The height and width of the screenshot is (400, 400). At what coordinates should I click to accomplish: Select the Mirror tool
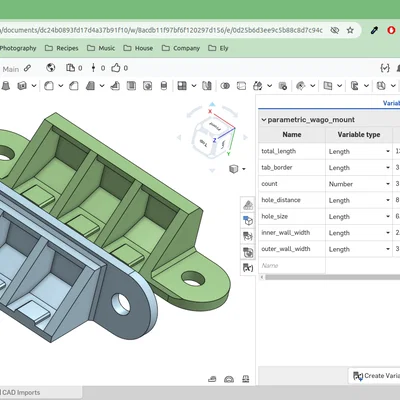[x=207, y=86]
